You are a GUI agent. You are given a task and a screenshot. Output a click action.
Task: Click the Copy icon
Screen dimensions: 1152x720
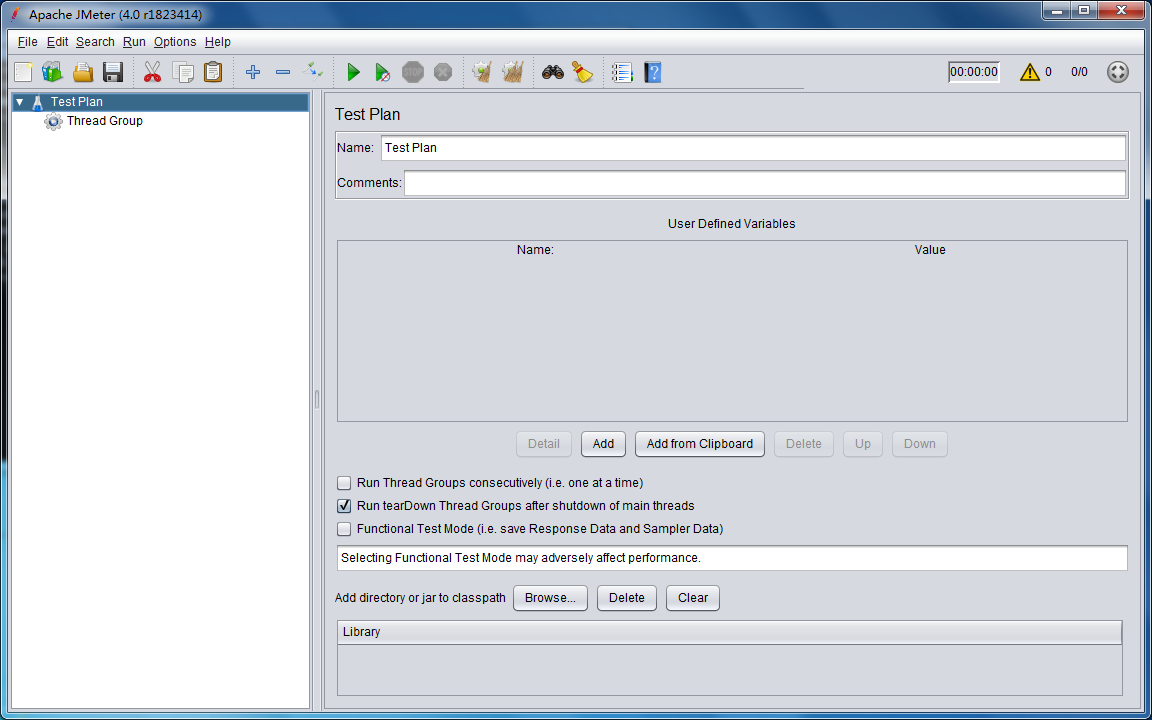pos(183,72)
